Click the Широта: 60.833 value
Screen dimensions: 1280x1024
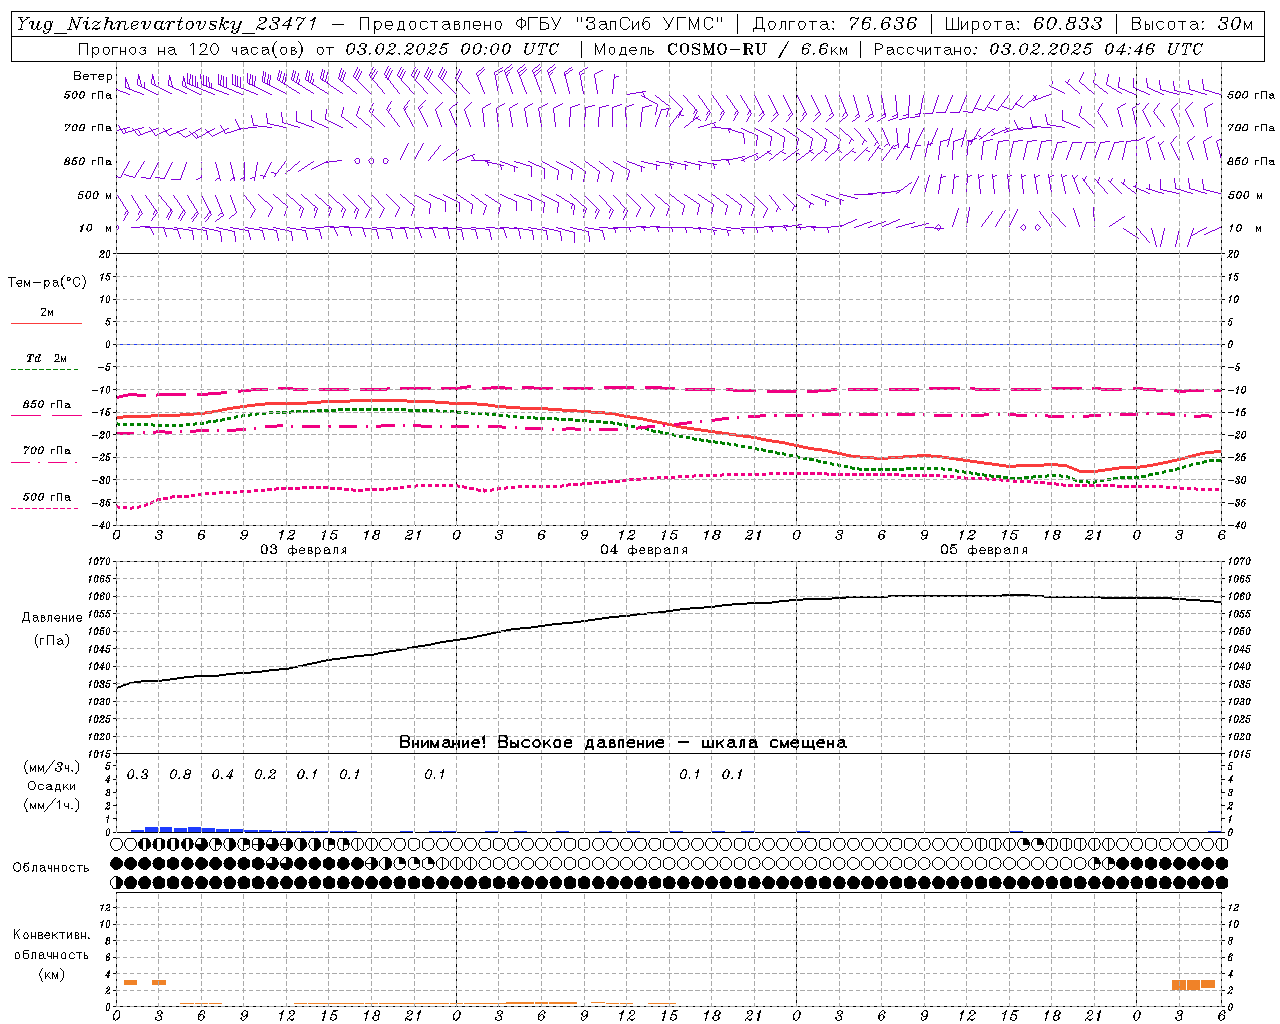[x=1023, y=24]
